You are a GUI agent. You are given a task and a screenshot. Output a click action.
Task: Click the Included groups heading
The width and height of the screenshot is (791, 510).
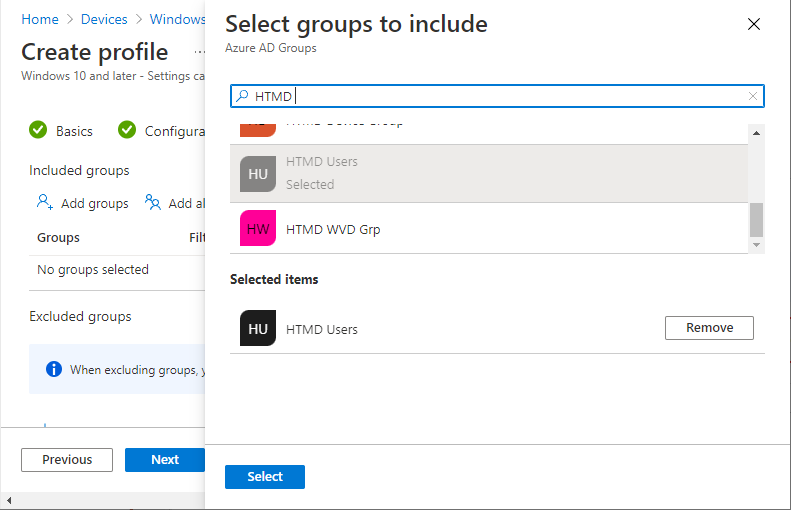(79, 171)
